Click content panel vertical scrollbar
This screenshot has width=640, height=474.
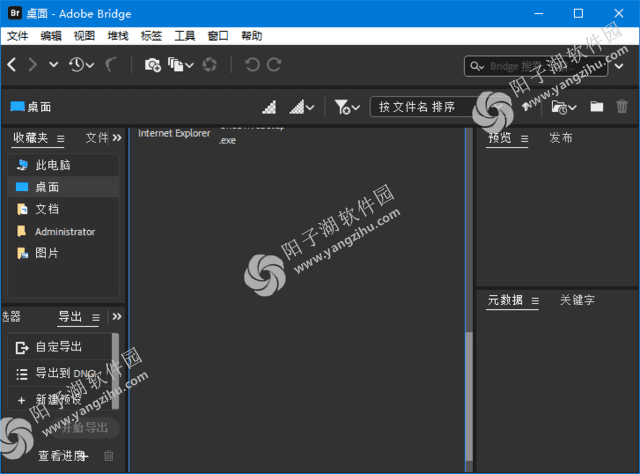pos(469,396)
